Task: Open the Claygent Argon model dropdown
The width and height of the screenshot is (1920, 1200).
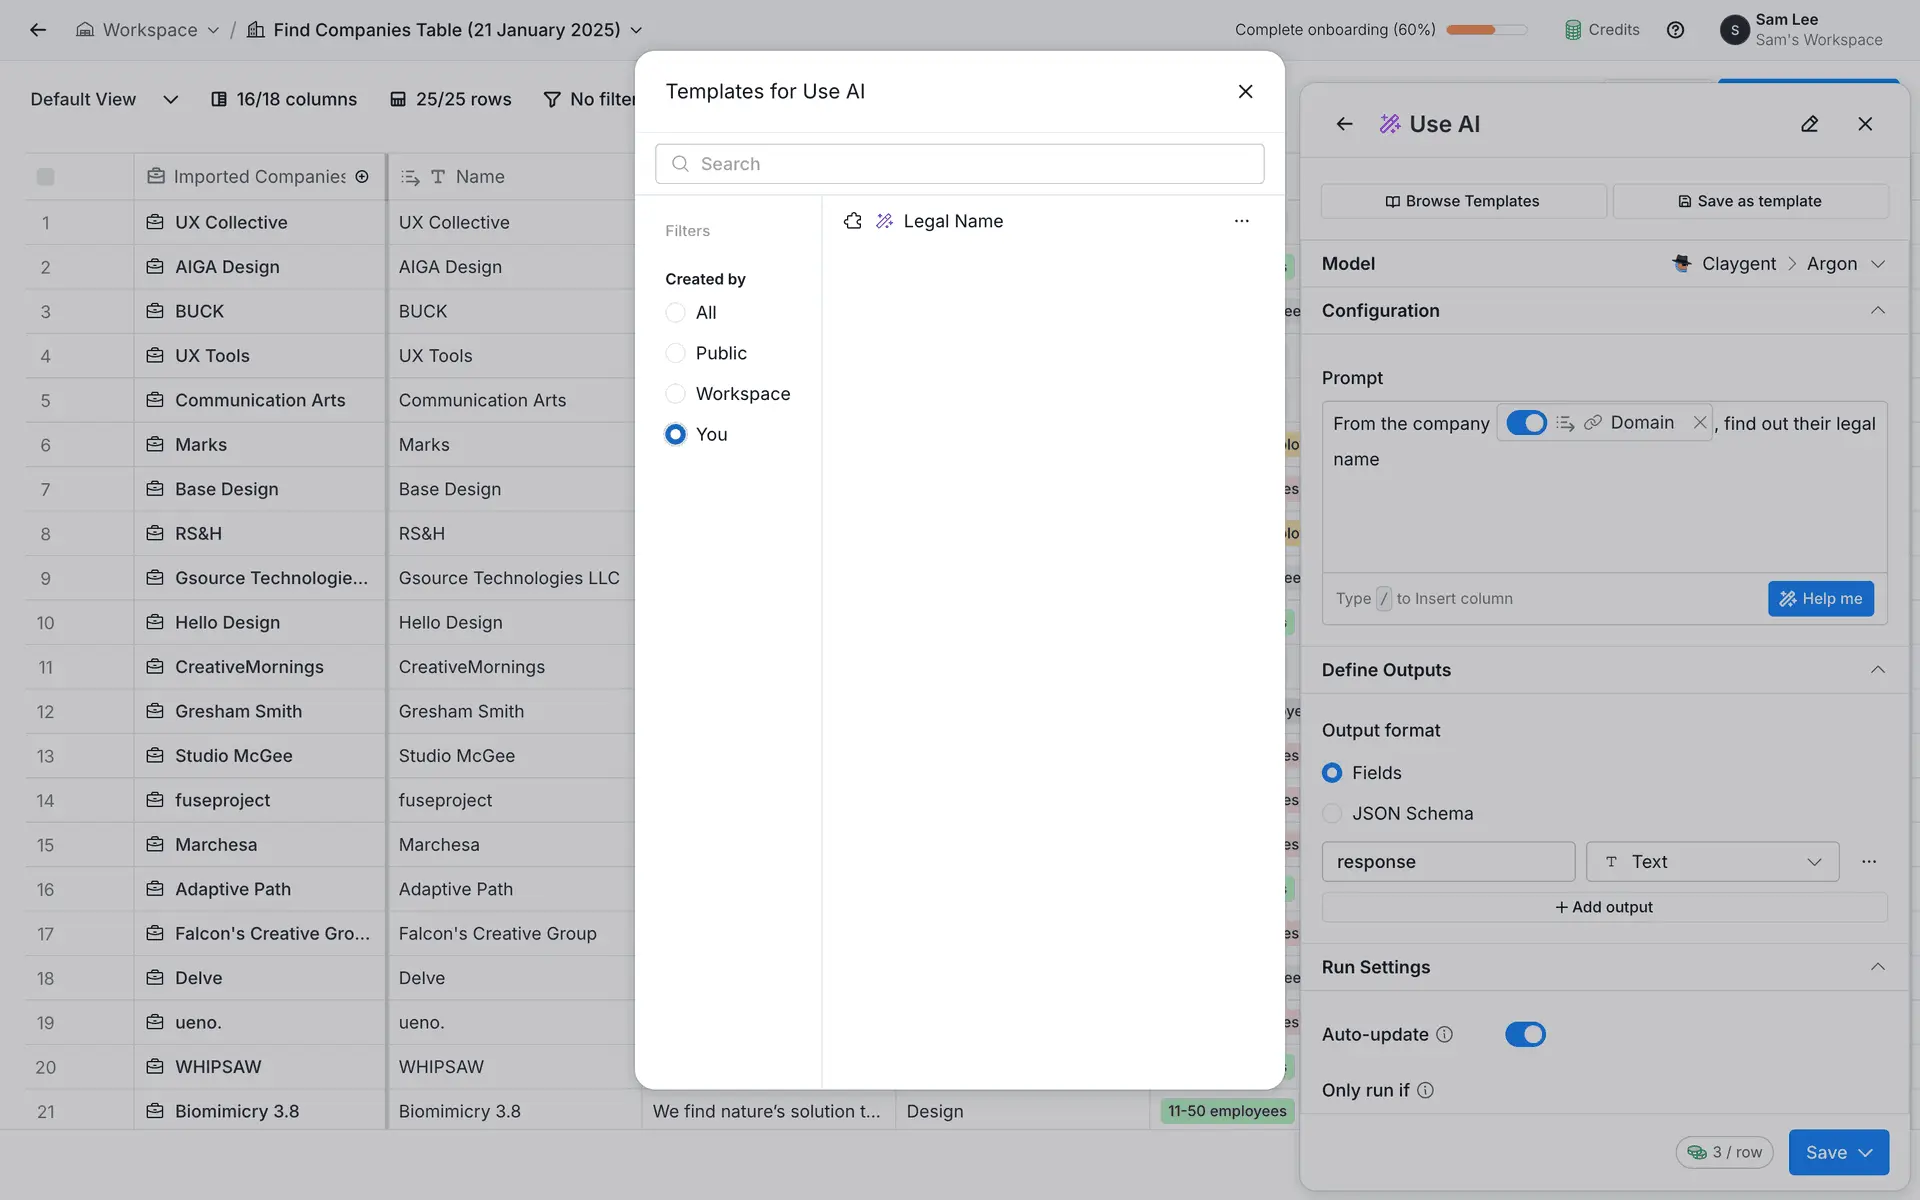Action: coord(1778,264)
